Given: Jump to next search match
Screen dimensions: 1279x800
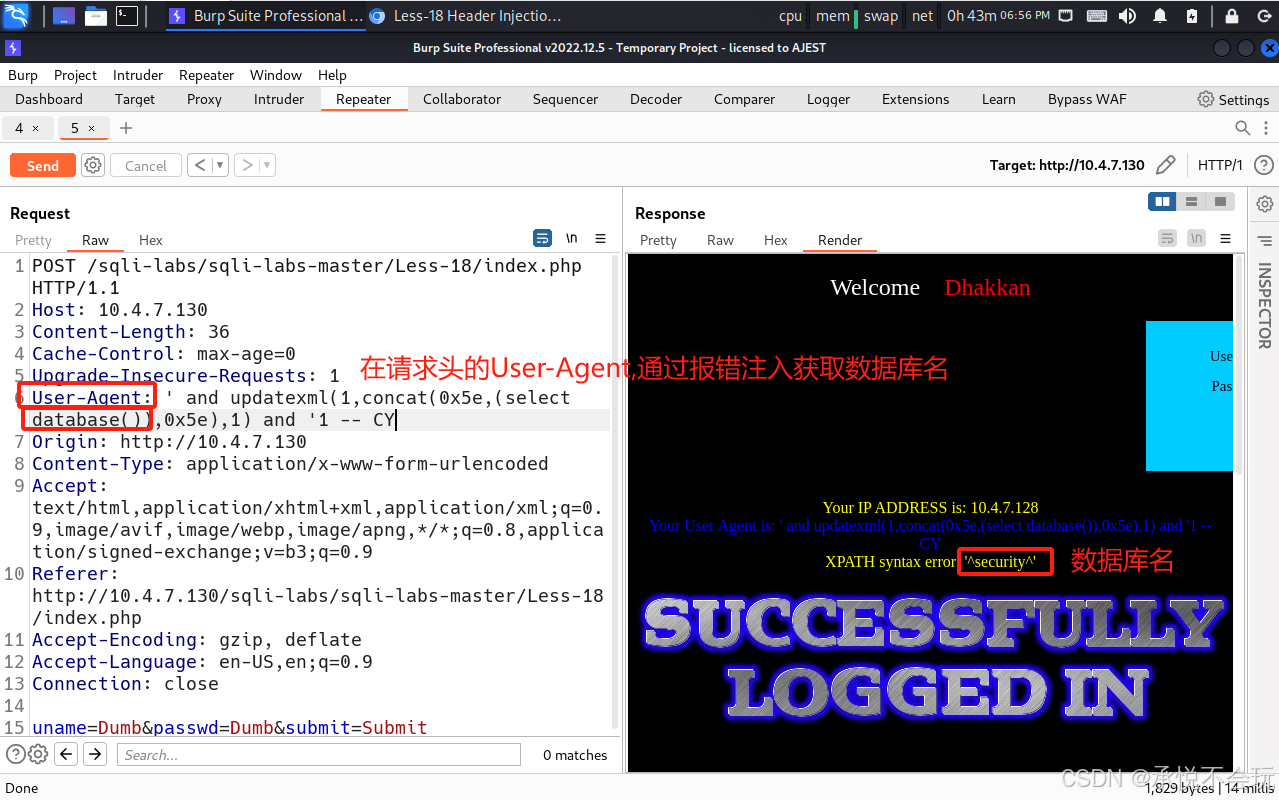Looking at the screenshot, I should (x=95, y=754).
